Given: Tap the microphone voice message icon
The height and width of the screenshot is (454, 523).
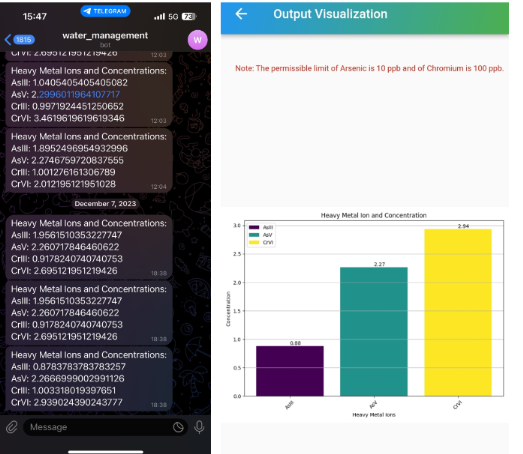Looking at the screenshot, I should [199, 427].
